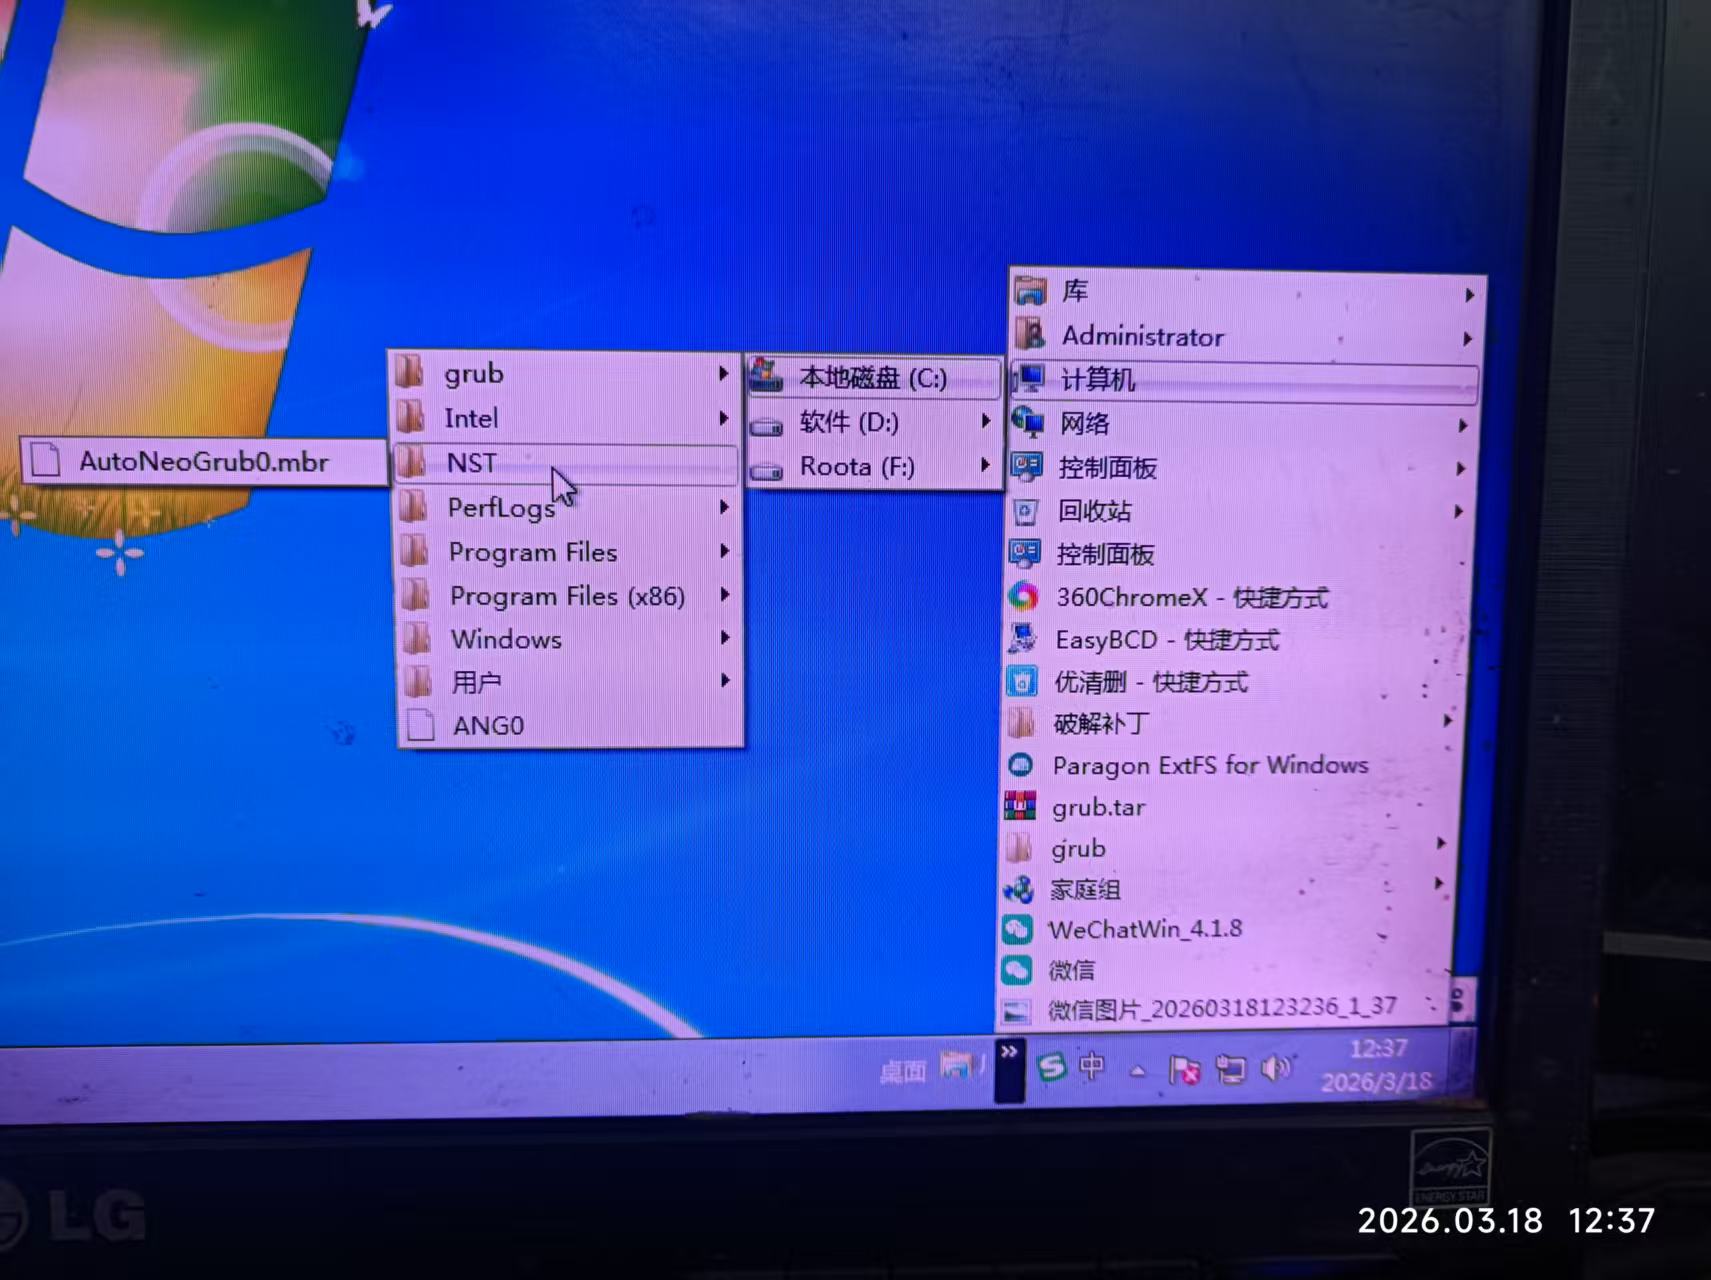The width and height of the screenshot is (1711, 1280).
Task: Click the Sogou input icon in the tray
Action: (1050, 1066)
